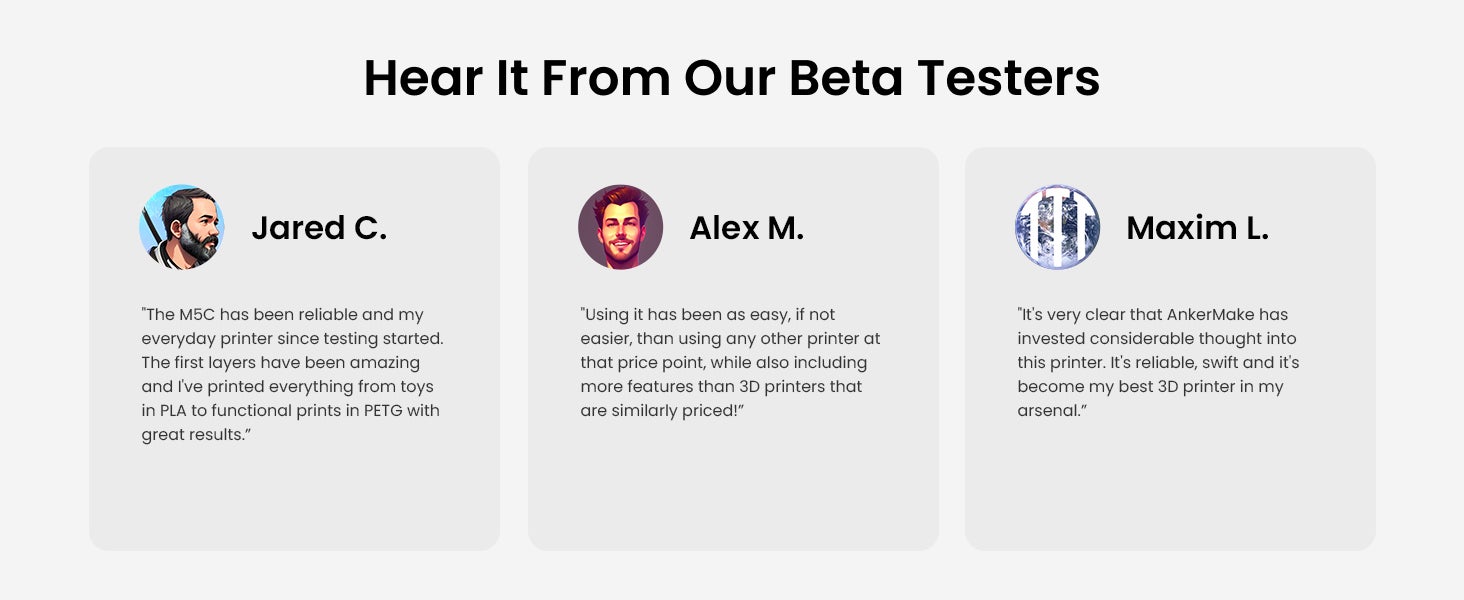
Task: Open the Alex M. review card
Action: [733, 348]
